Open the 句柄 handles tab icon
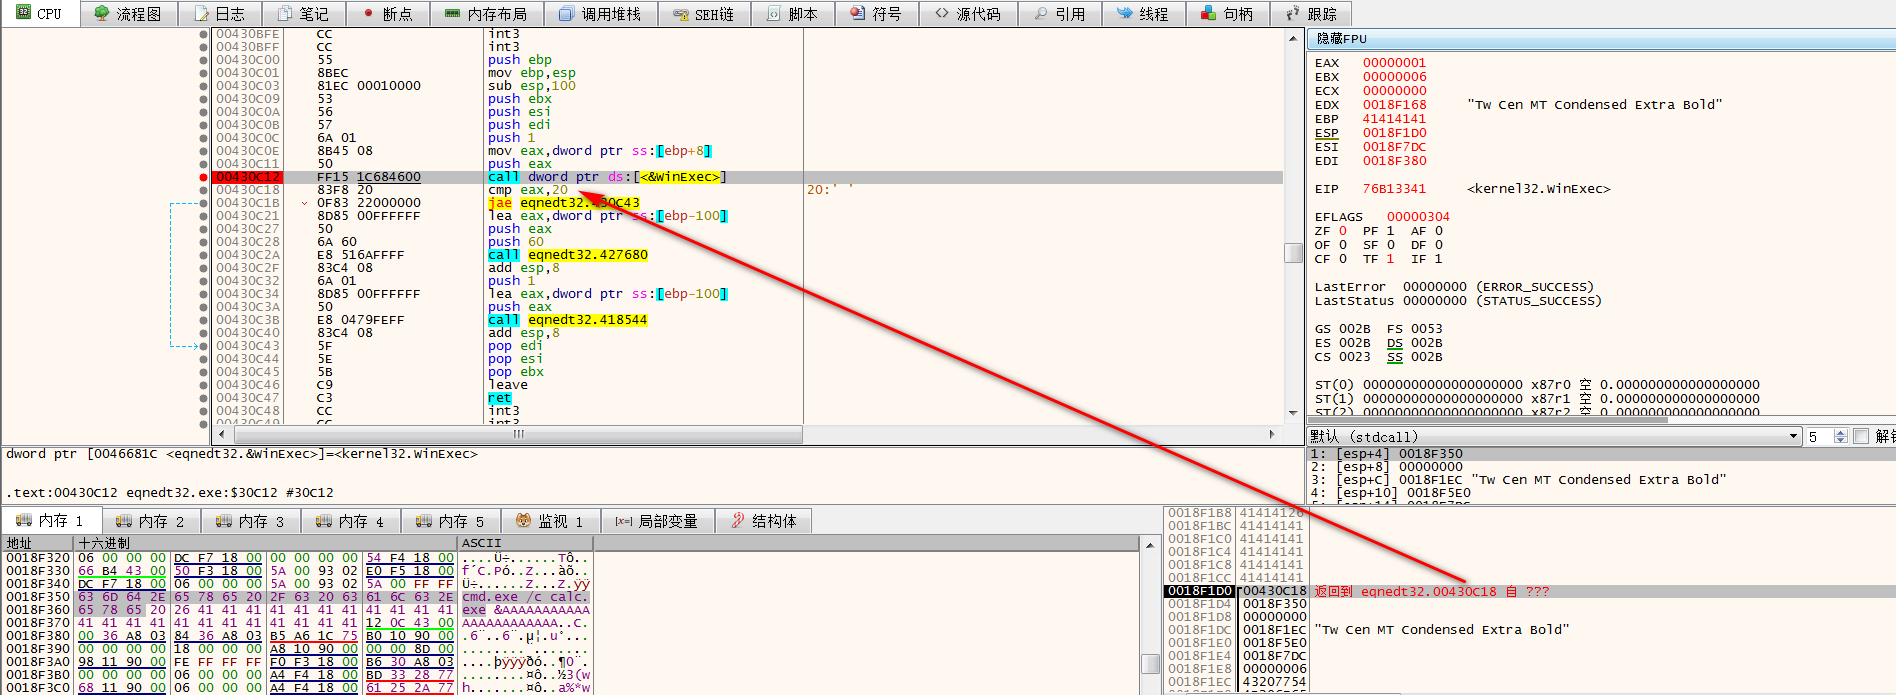 (1208, 13)
